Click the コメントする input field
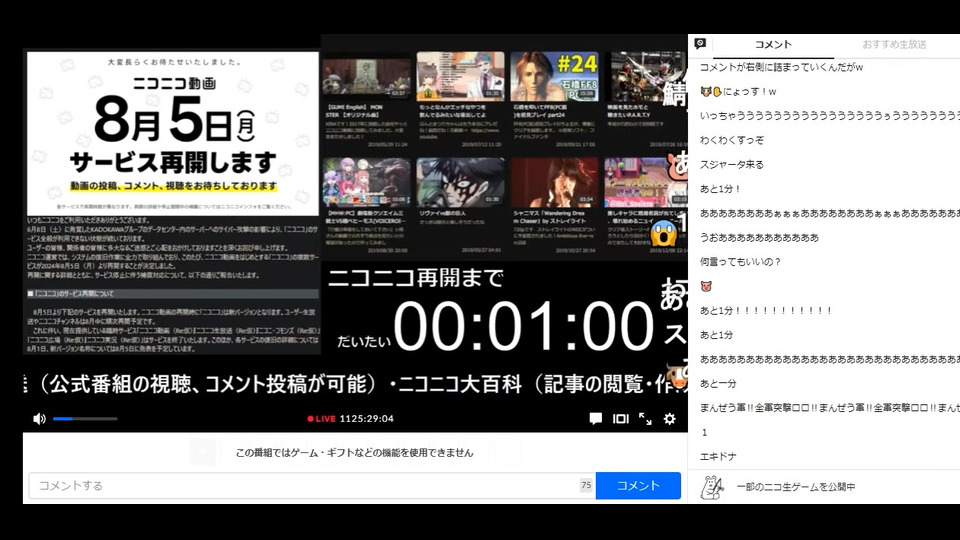This screenshot has height=540, width=960. click(312, 486)
